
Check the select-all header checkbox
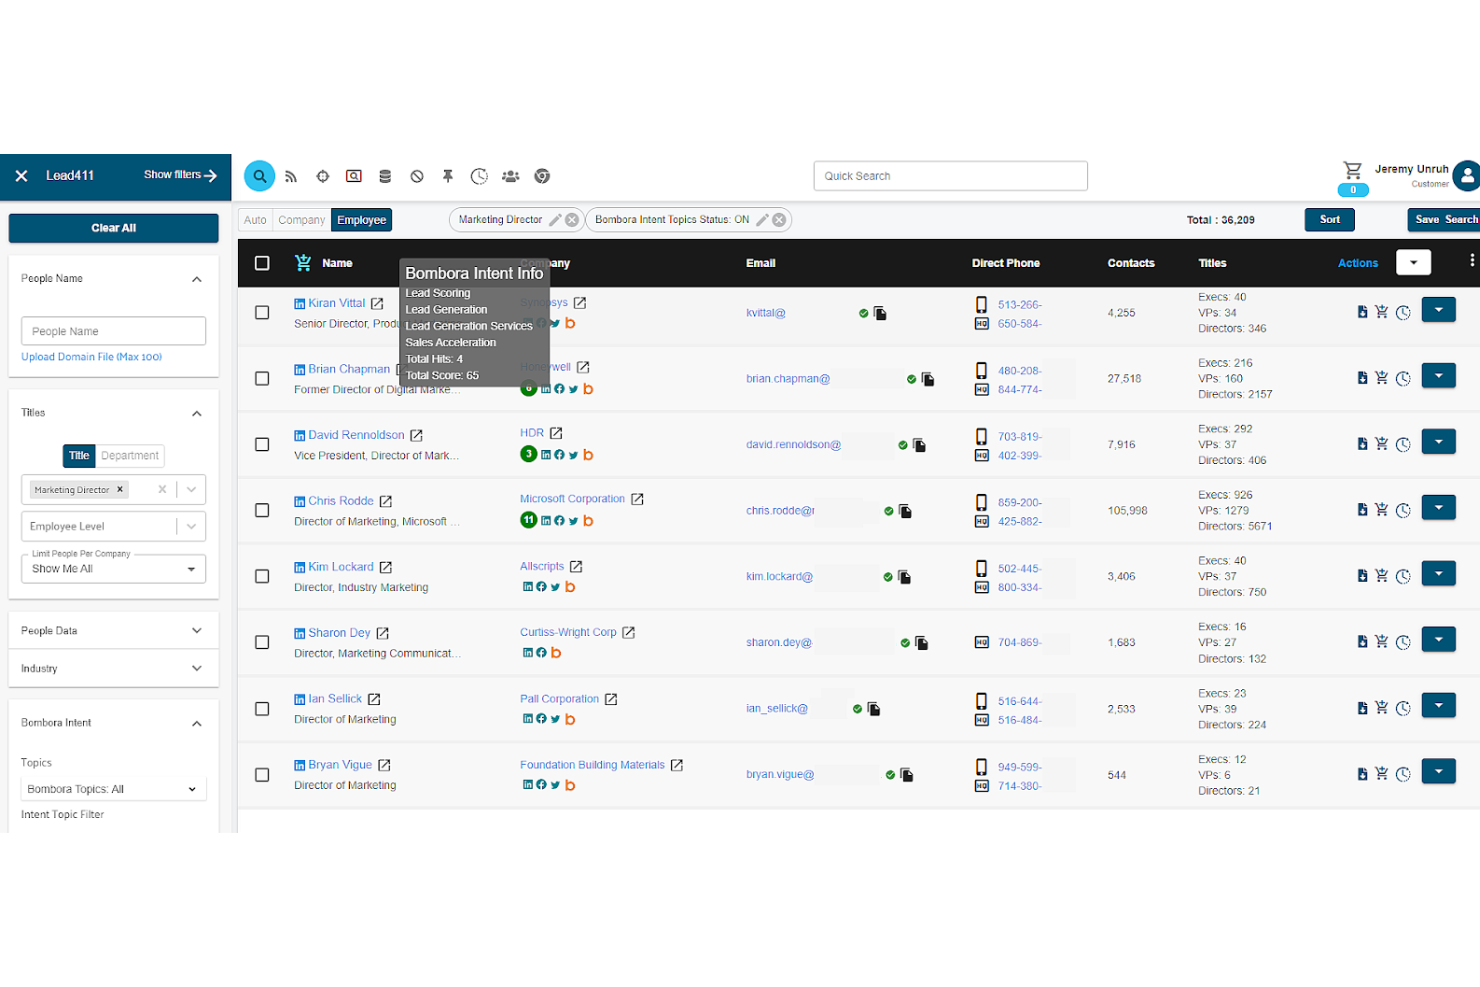click(262, 263)
